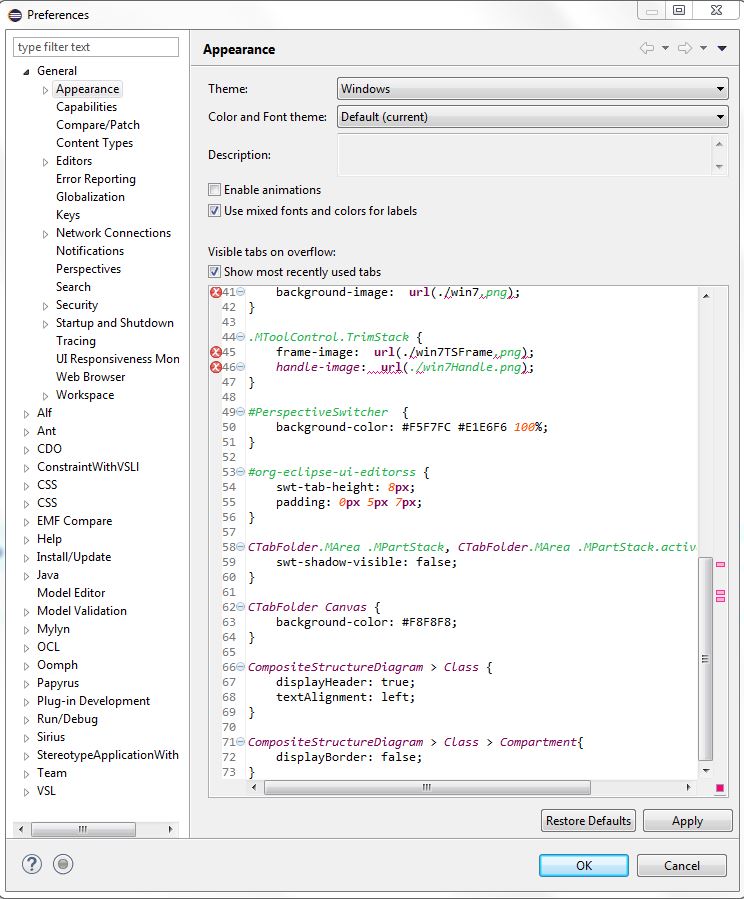Expand the Security tree node

coord(45,306)
